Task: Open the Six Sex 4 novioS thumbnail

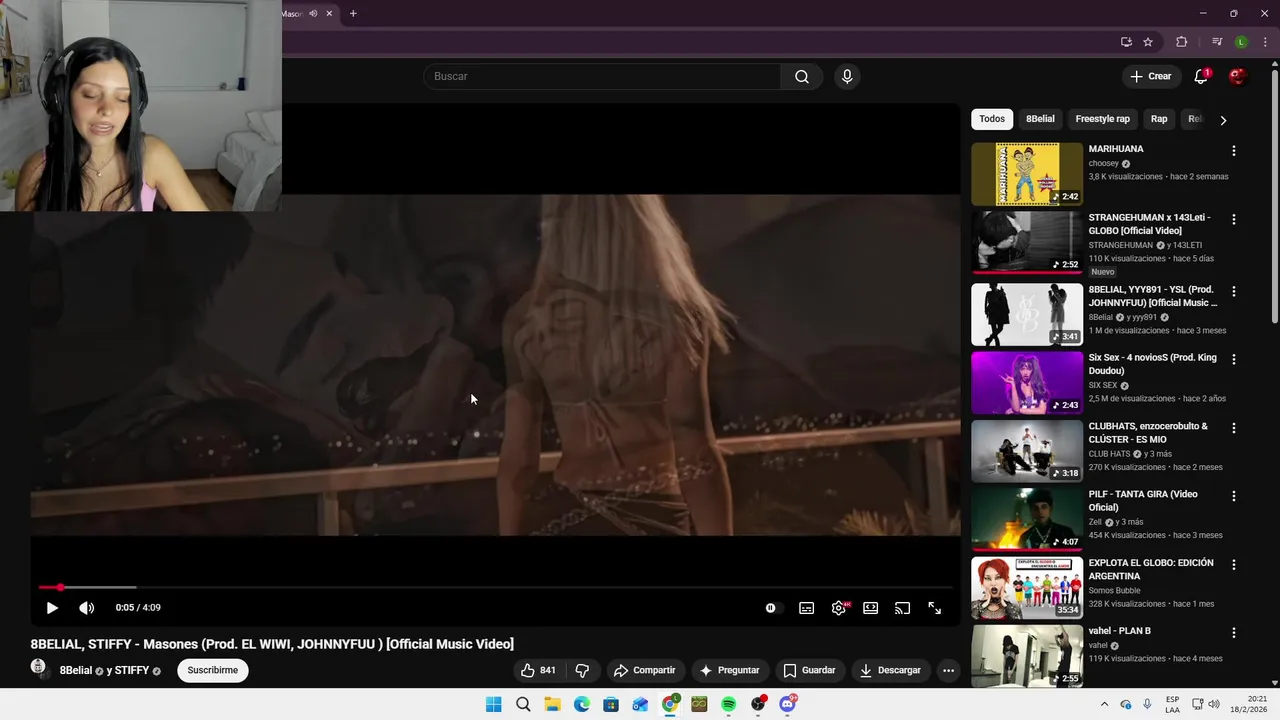Action: [x=1027, y=382]
